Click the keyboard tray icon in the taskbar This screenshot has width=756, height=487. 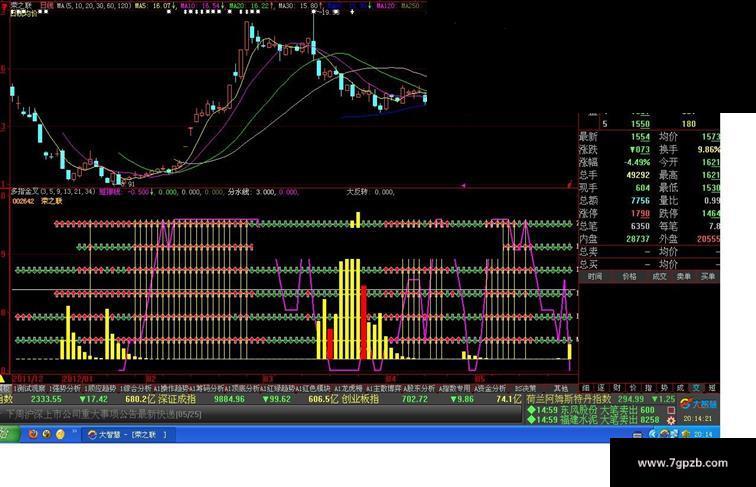[x=637, y=435]
